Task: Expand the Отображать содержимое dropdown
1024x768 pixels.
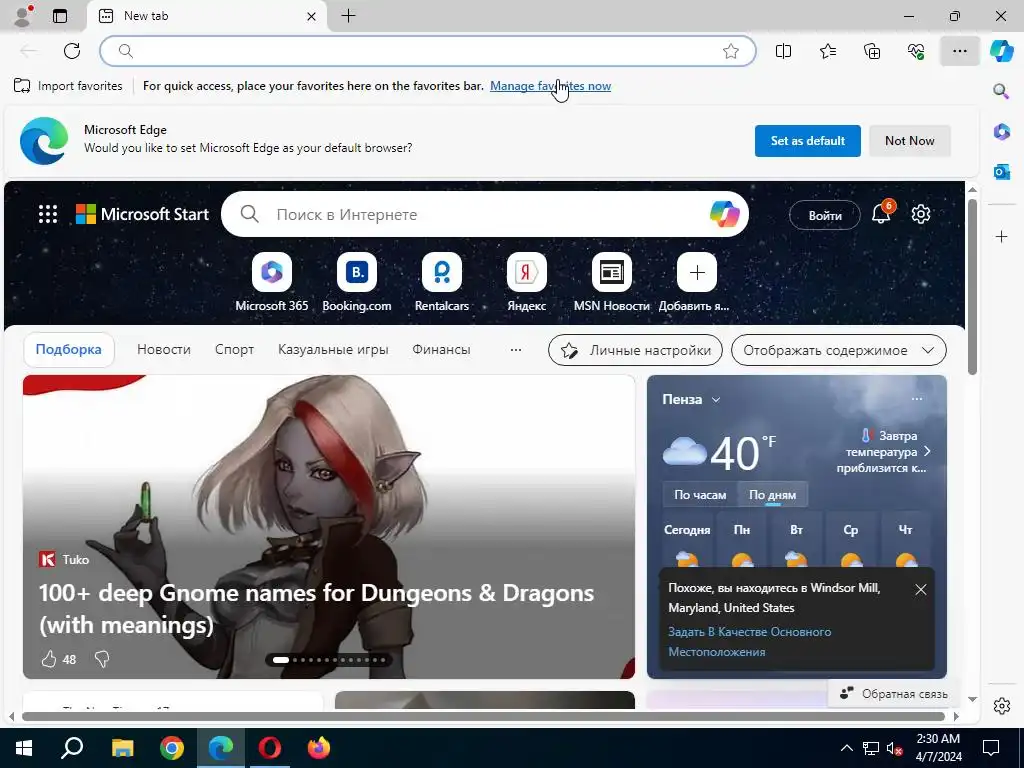Action: coord(839,350)
